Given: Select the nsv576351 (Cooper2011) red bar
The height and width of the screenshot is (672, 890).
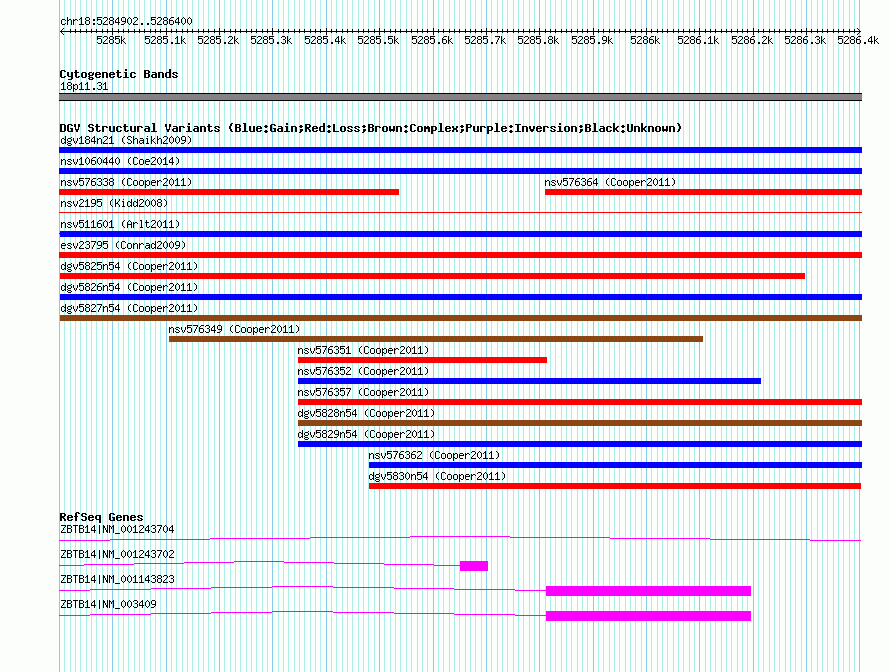Looking at the screenshot, I should tap(422, 360).
